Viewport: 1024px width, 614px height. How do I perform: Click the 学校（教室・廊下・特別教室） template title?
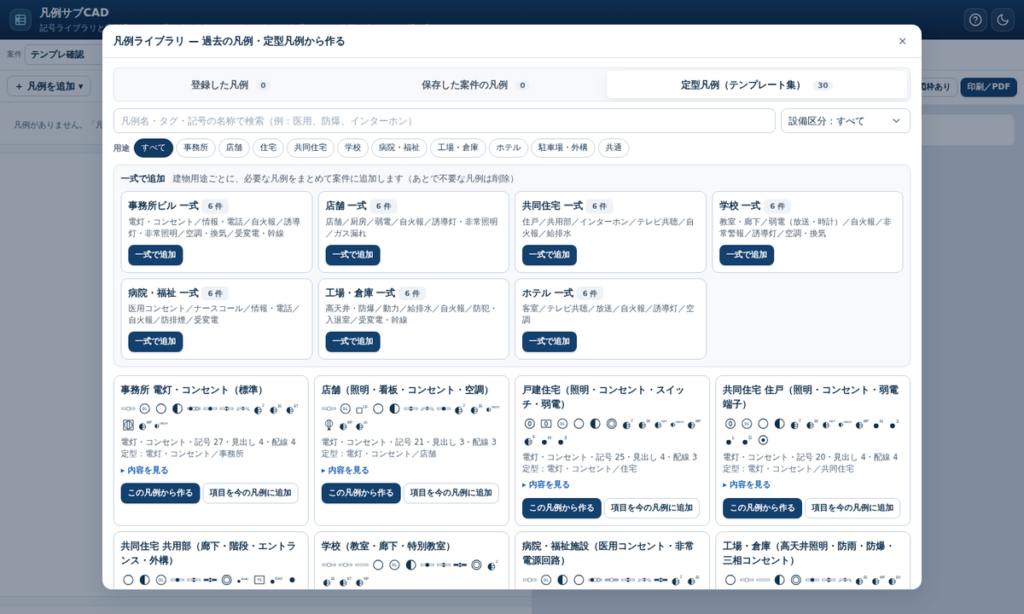[x=386, y=546]
